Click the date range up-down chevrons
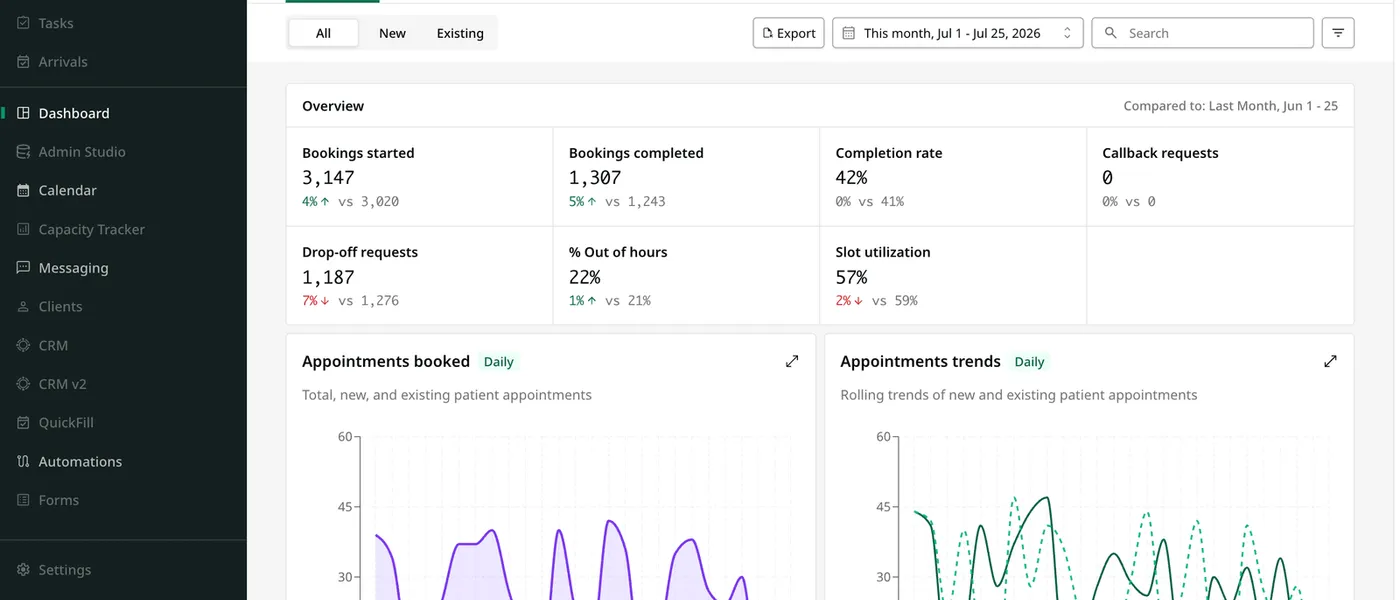 1067,33
